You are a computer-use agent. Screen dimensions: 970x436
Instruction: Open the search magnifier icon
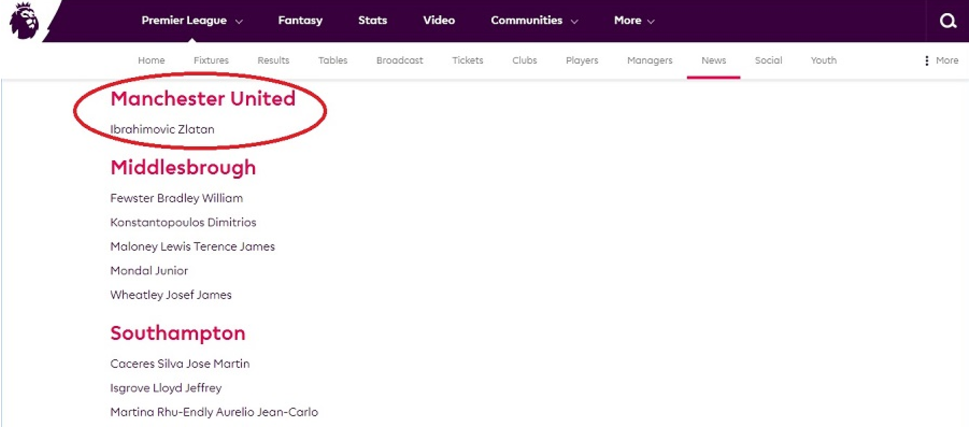947,21
